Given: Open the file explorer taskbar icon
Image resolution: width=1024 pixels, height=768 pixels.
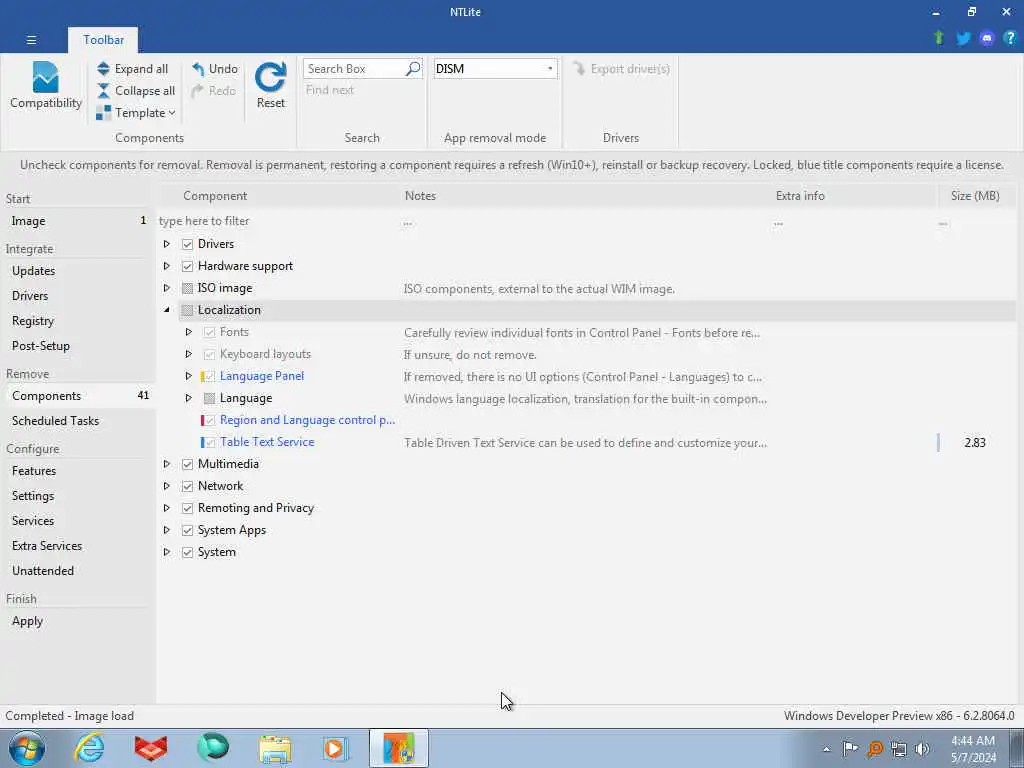Looking at the screenshot, I should 275,748.
